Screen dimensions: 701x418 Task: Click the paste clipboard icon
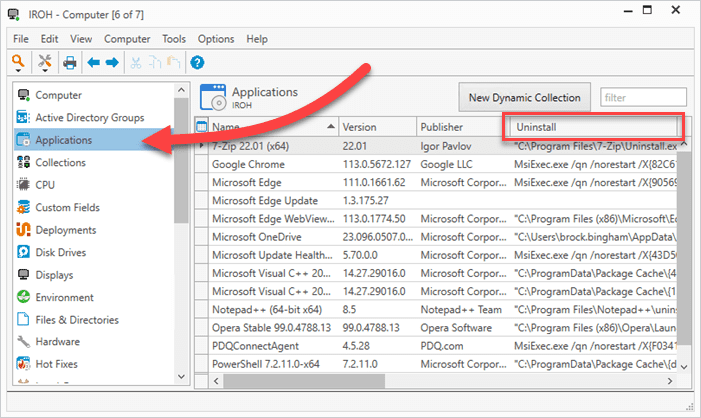click(173, 63)
